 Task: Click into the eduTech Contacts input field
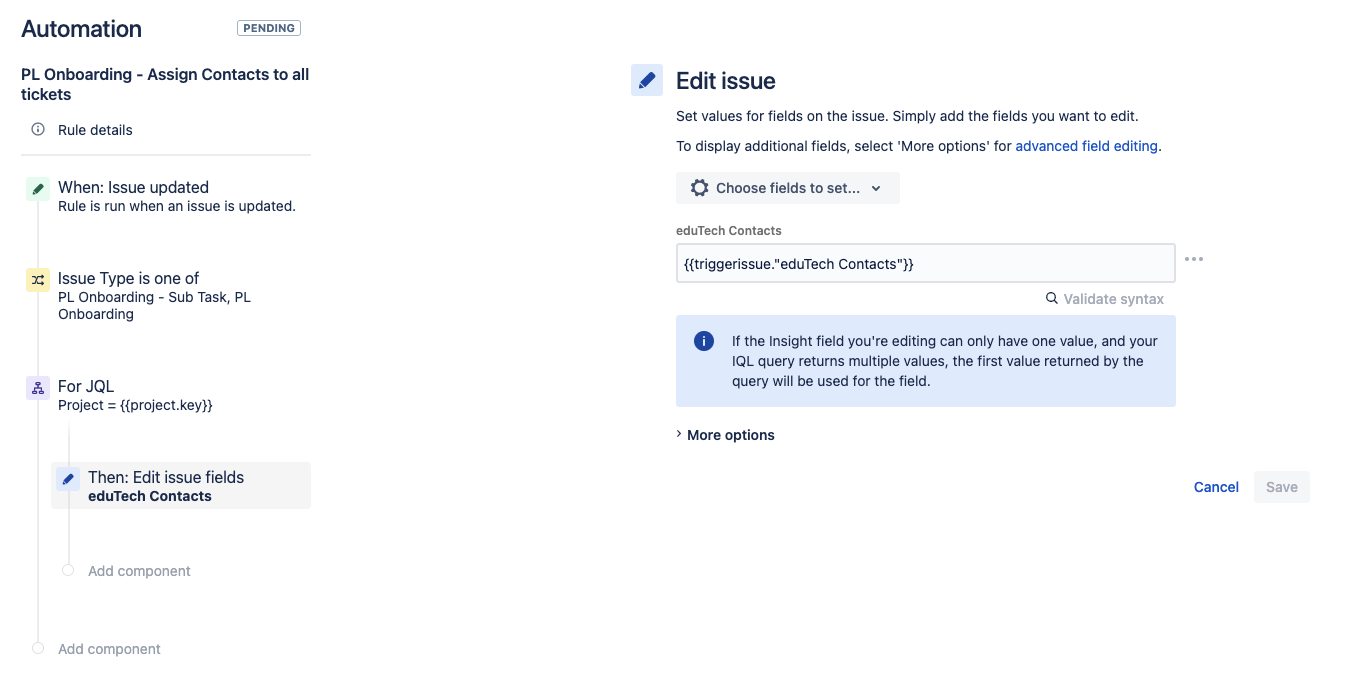926,263
